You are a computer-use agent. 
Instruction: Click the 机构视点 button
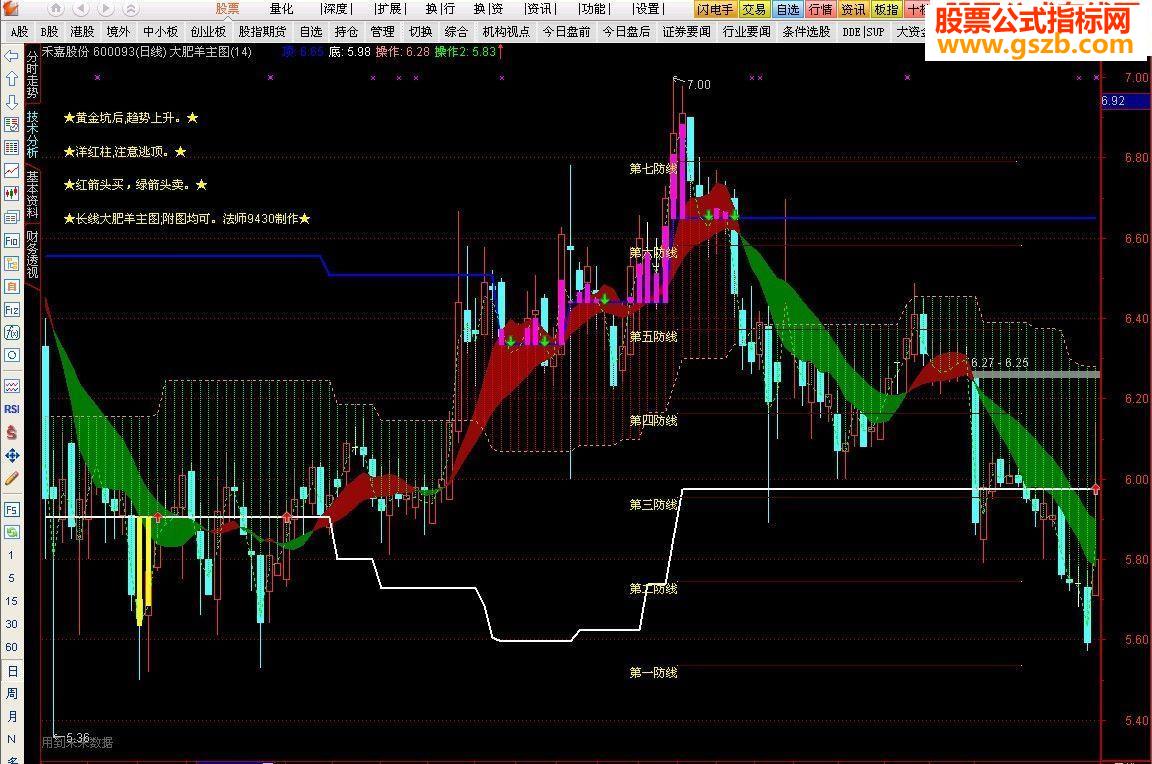(506, 32)
